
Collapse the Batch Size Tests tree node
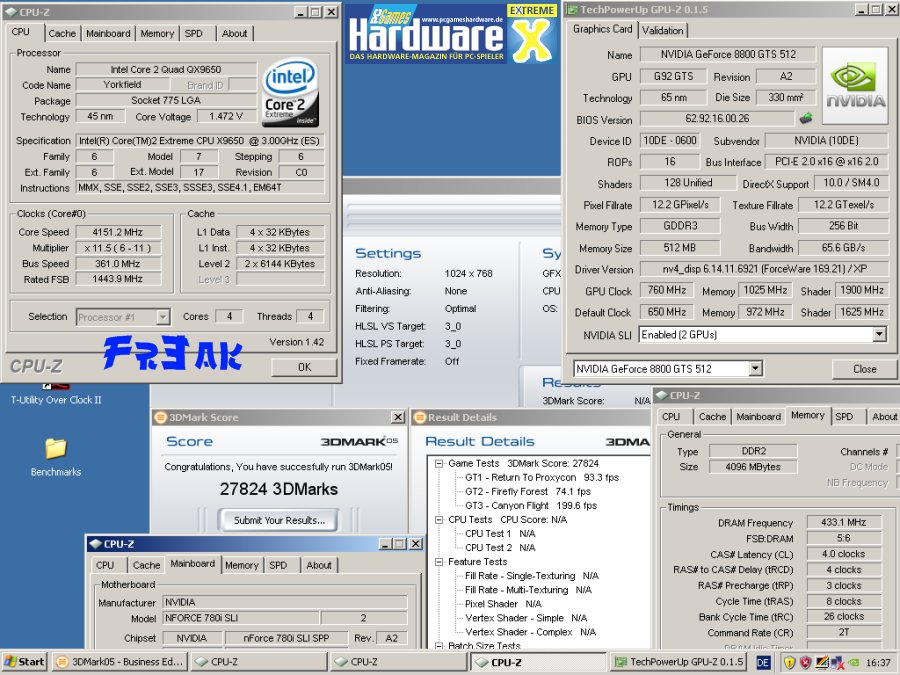(439, 646)
